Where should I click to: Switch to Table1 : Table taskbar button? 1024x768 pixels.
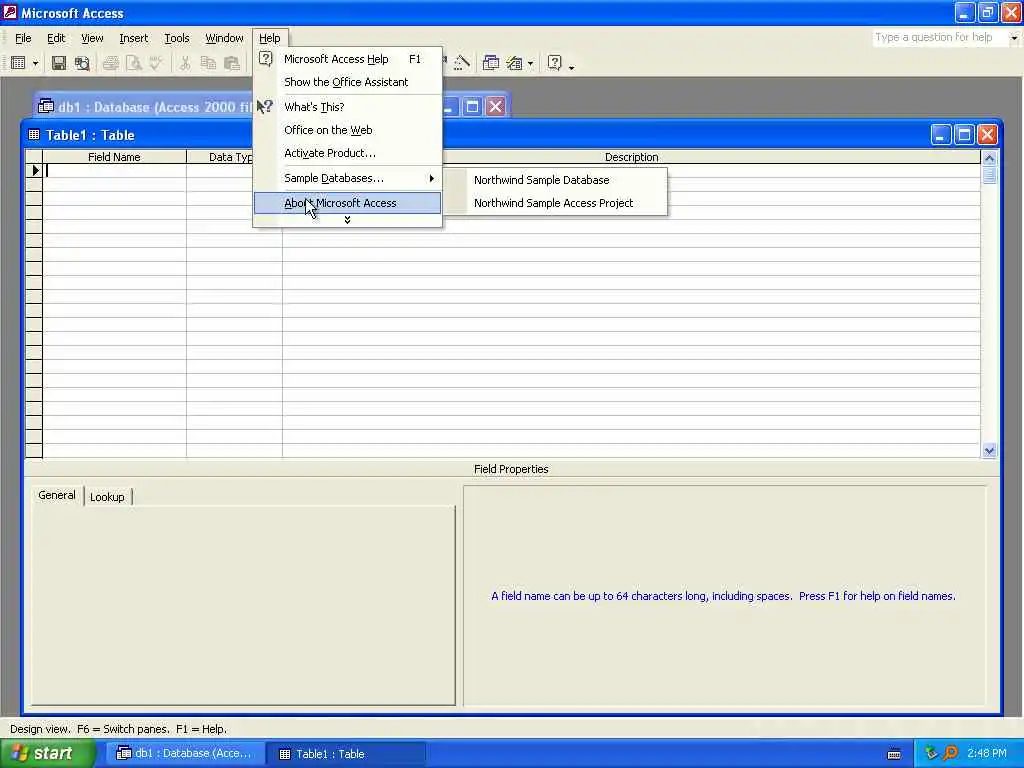pos(346,754)
